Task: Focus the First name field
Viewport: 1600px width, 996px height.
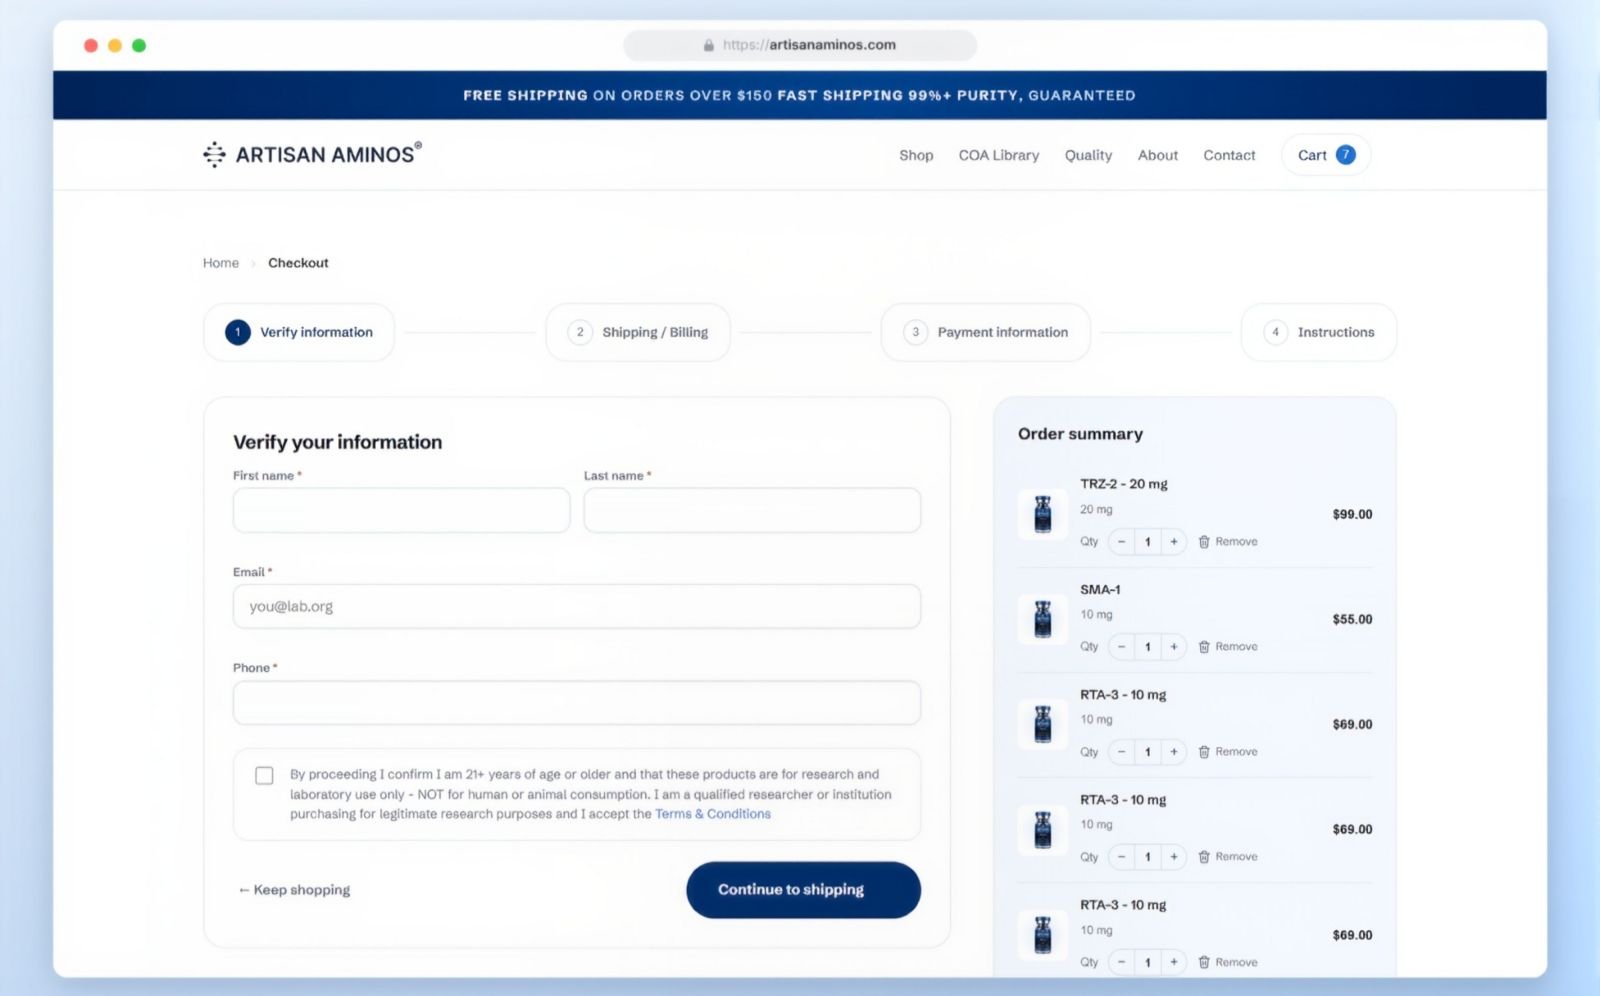Action: (401, 510)
